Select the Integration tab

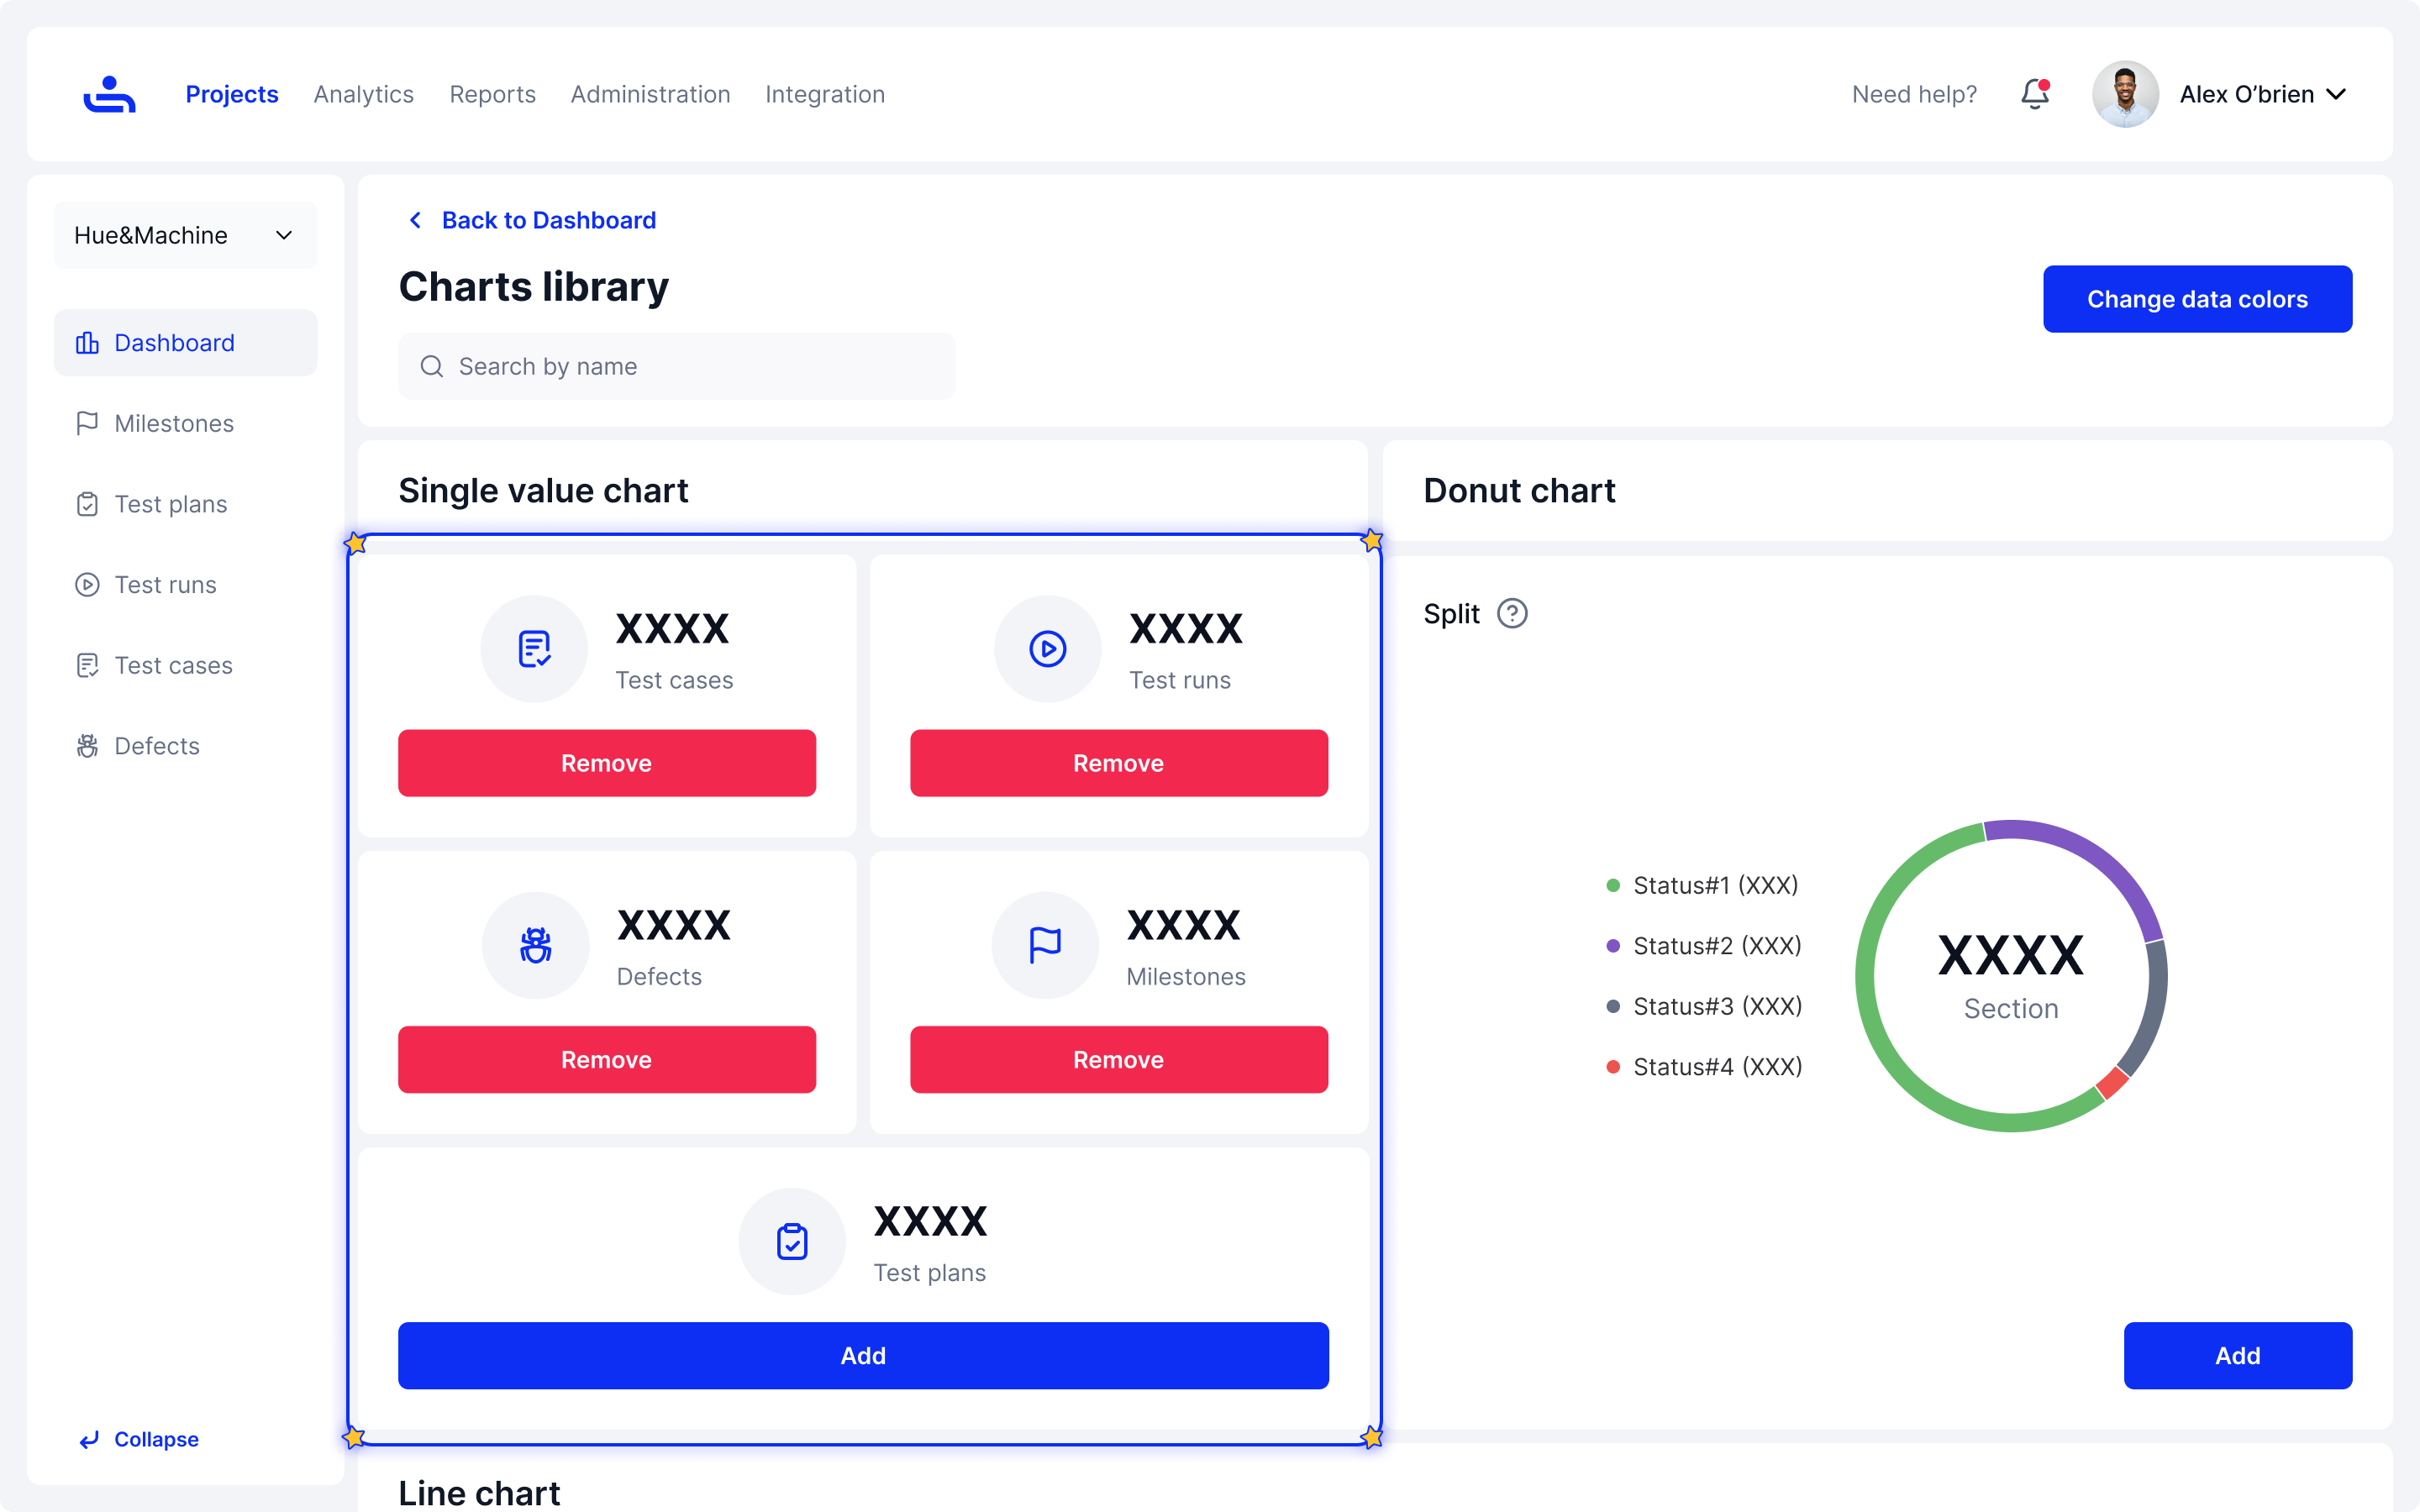pyautogui.click(x=825, y=94)
